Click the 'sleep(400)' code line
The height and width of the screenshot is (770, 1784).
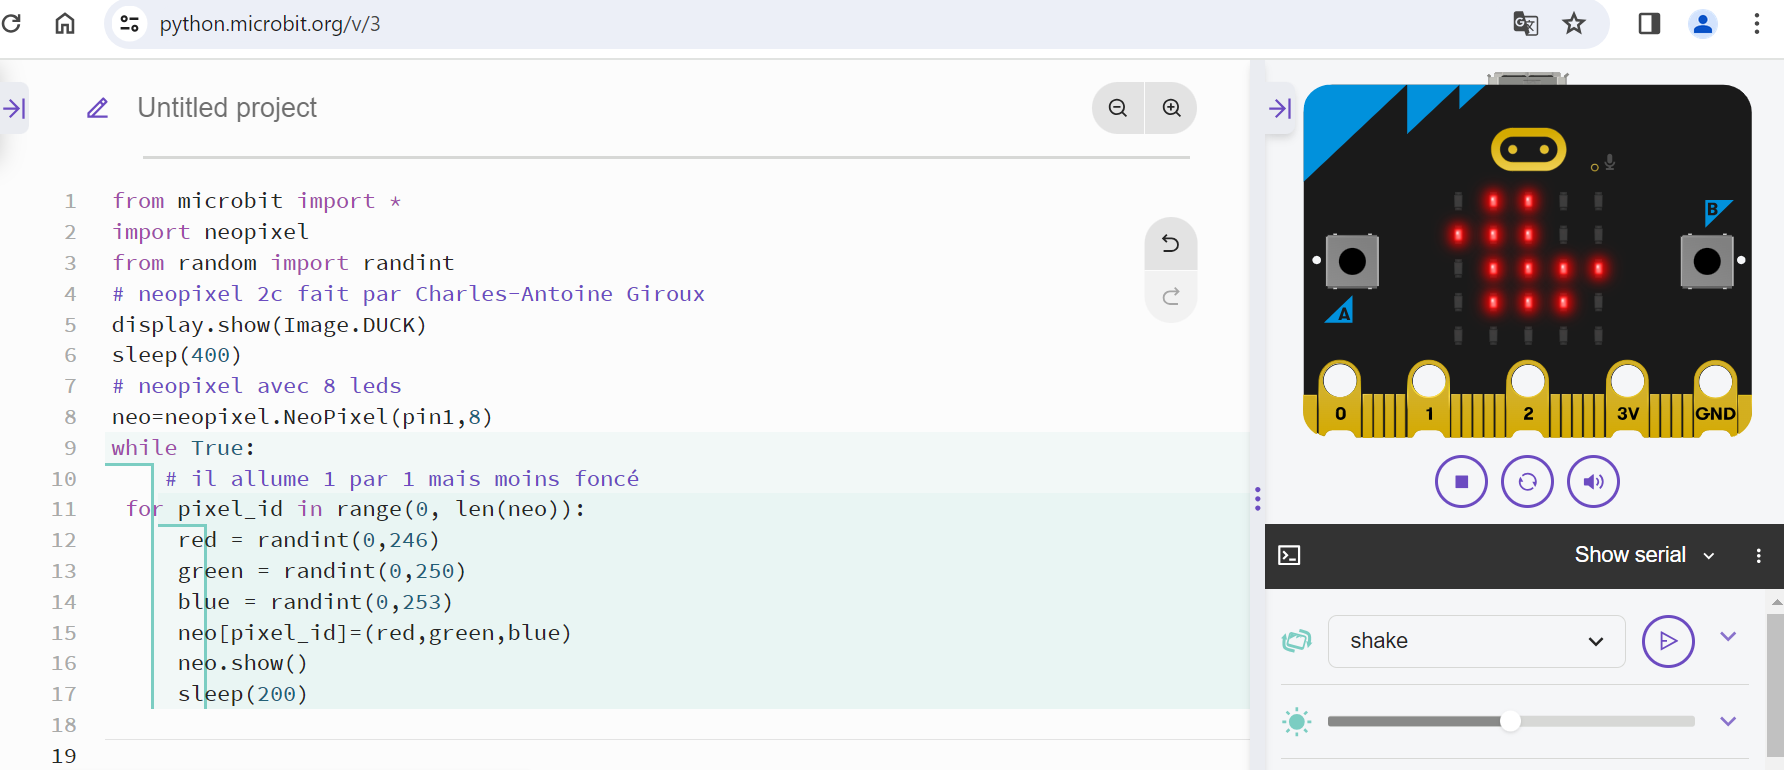[177, 355]
